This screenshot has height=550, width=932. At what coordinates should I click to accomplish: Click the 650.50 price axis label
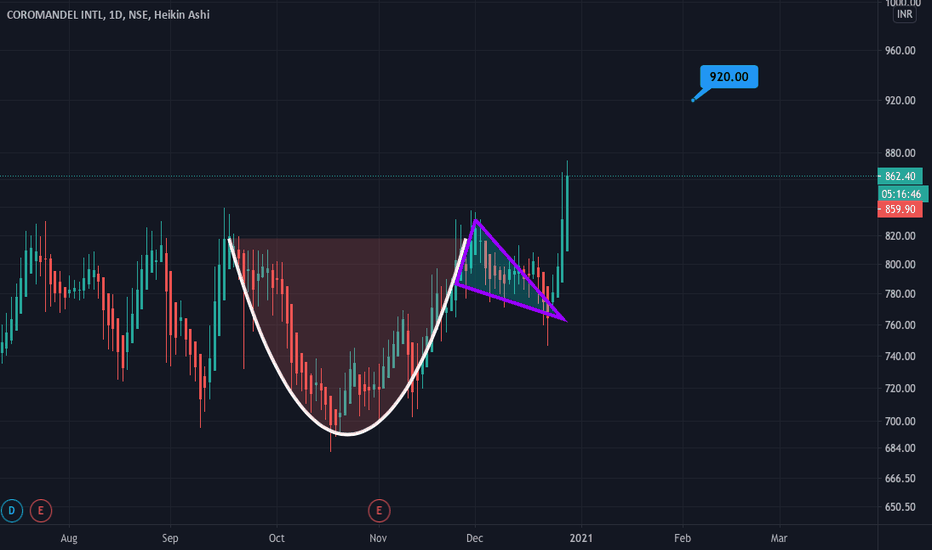(900, 507)
